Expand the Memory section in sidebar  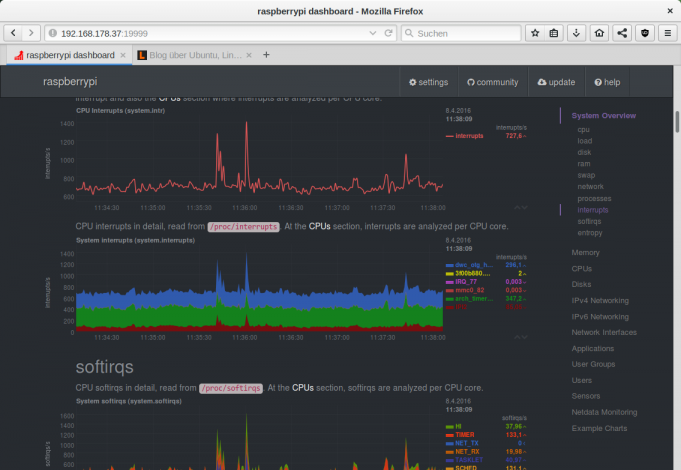(x=585, y=253)
